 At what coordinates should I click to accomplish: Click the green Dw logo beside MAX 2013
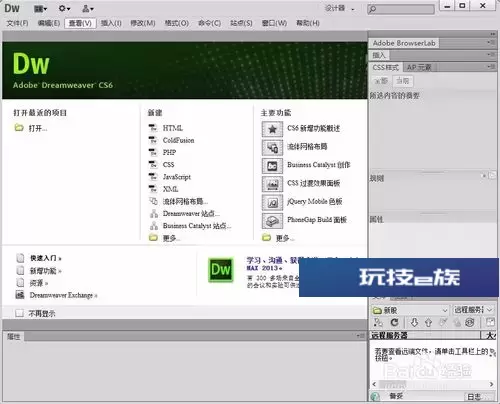pos(221,270)
